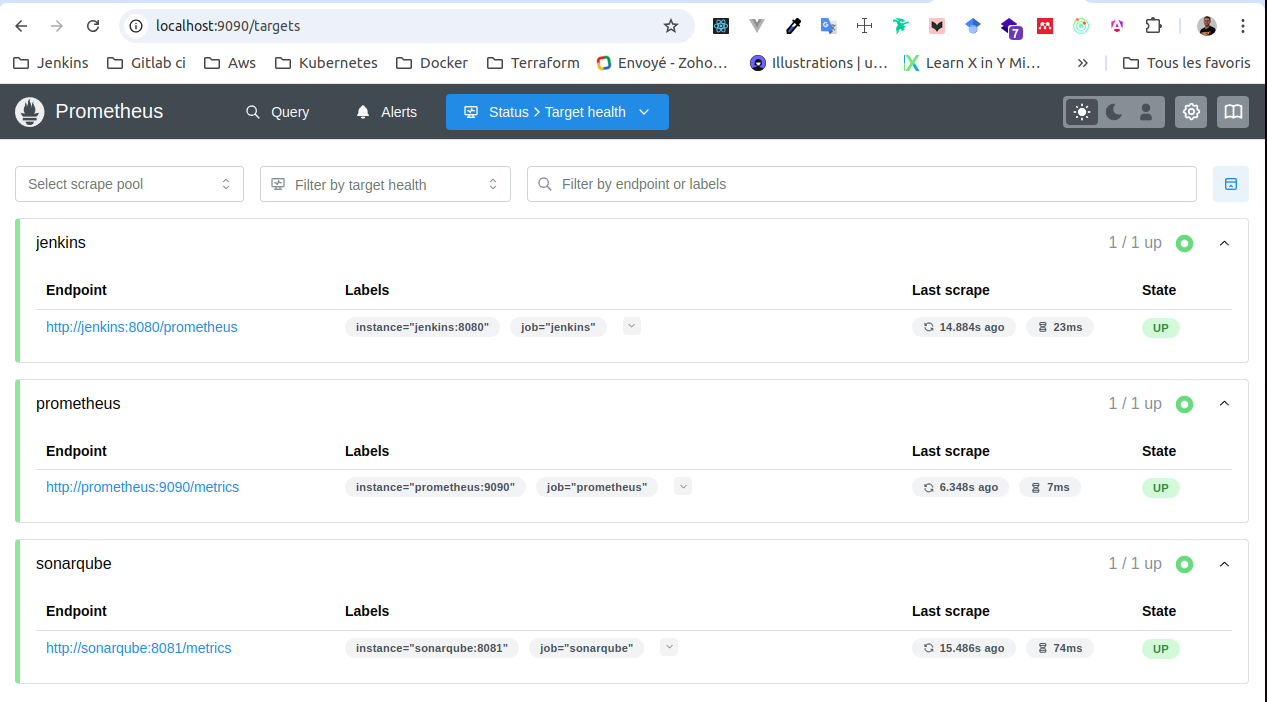Open the jenkins:8080/prometheus endpoint link
This screenshot has height=702, width=1267.
point(142,327)
